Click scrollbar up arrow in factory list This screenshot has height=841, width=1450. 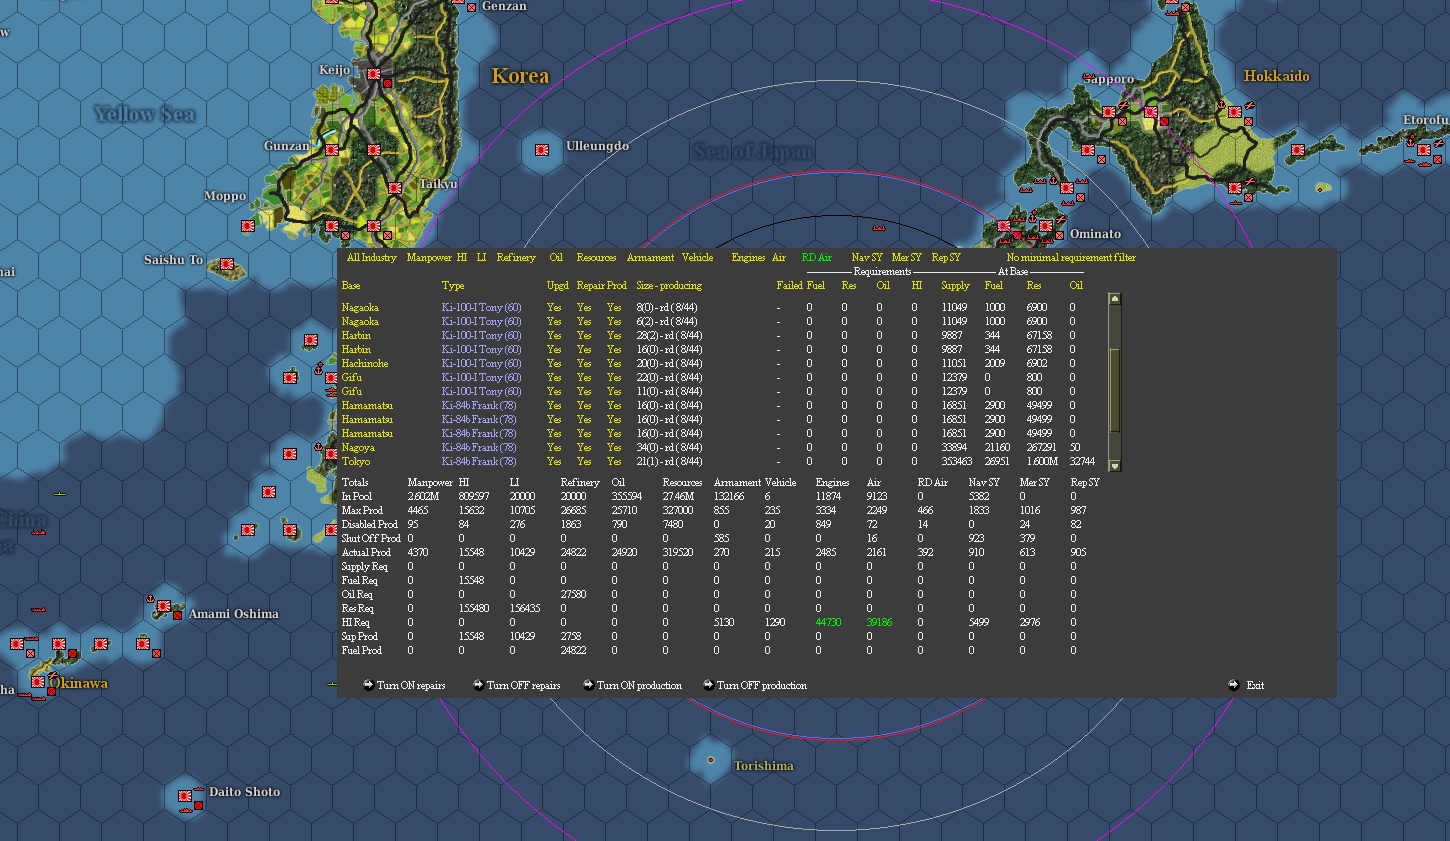[1115, 299]
